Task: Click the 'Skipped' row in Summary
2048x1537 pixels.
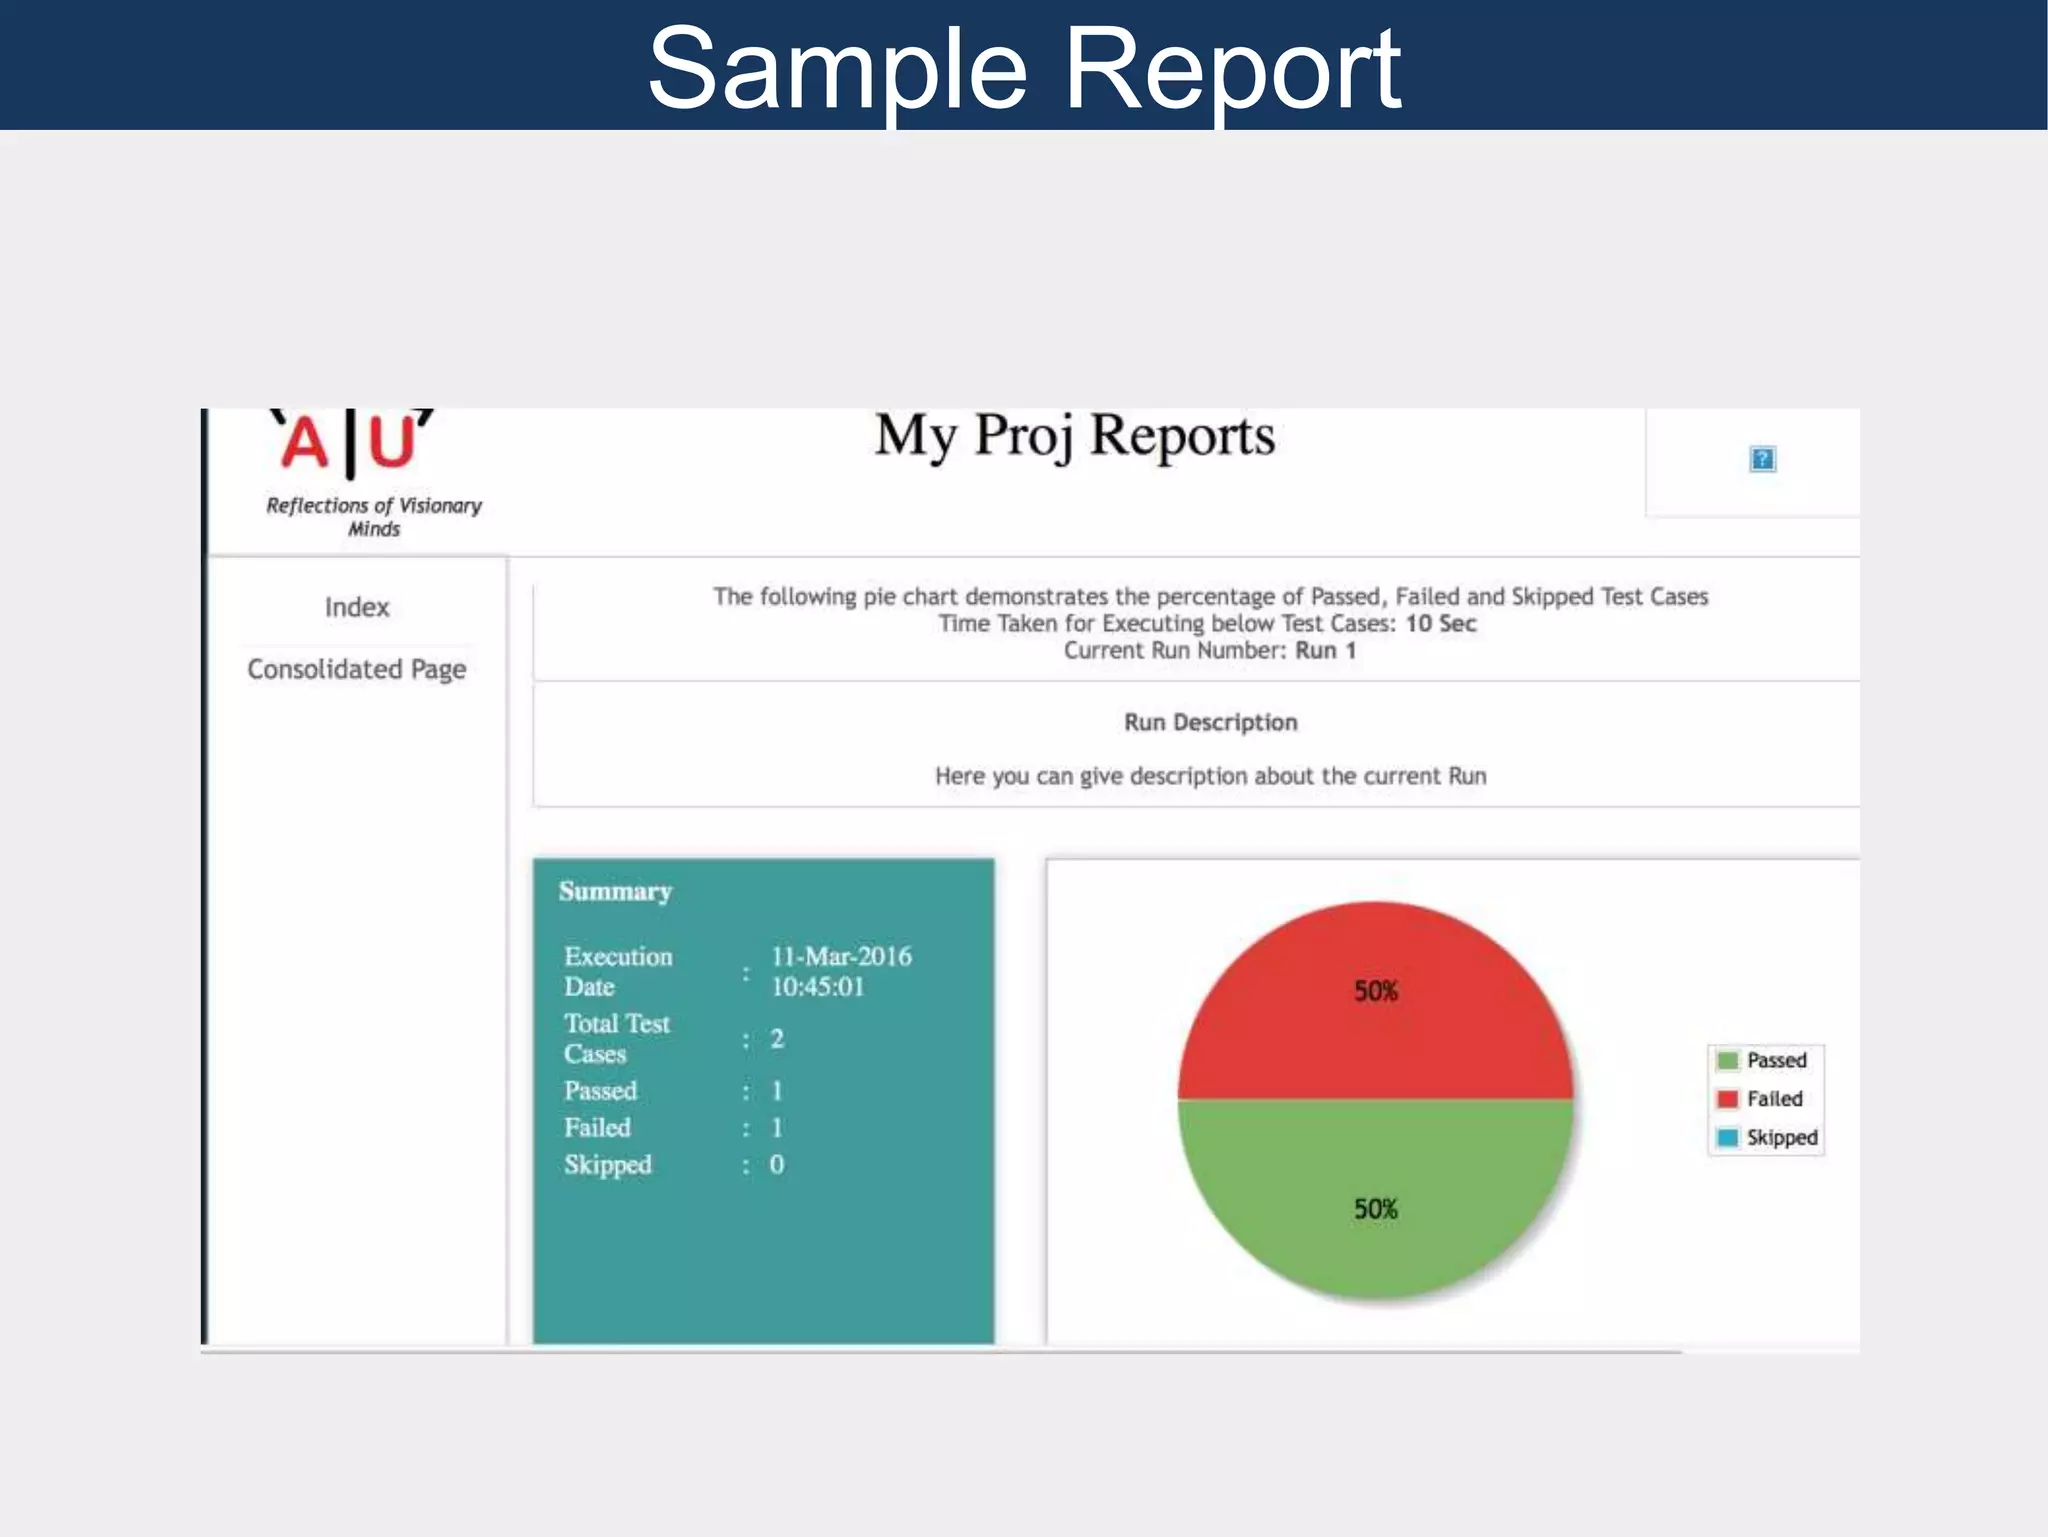Action: 674,1164
